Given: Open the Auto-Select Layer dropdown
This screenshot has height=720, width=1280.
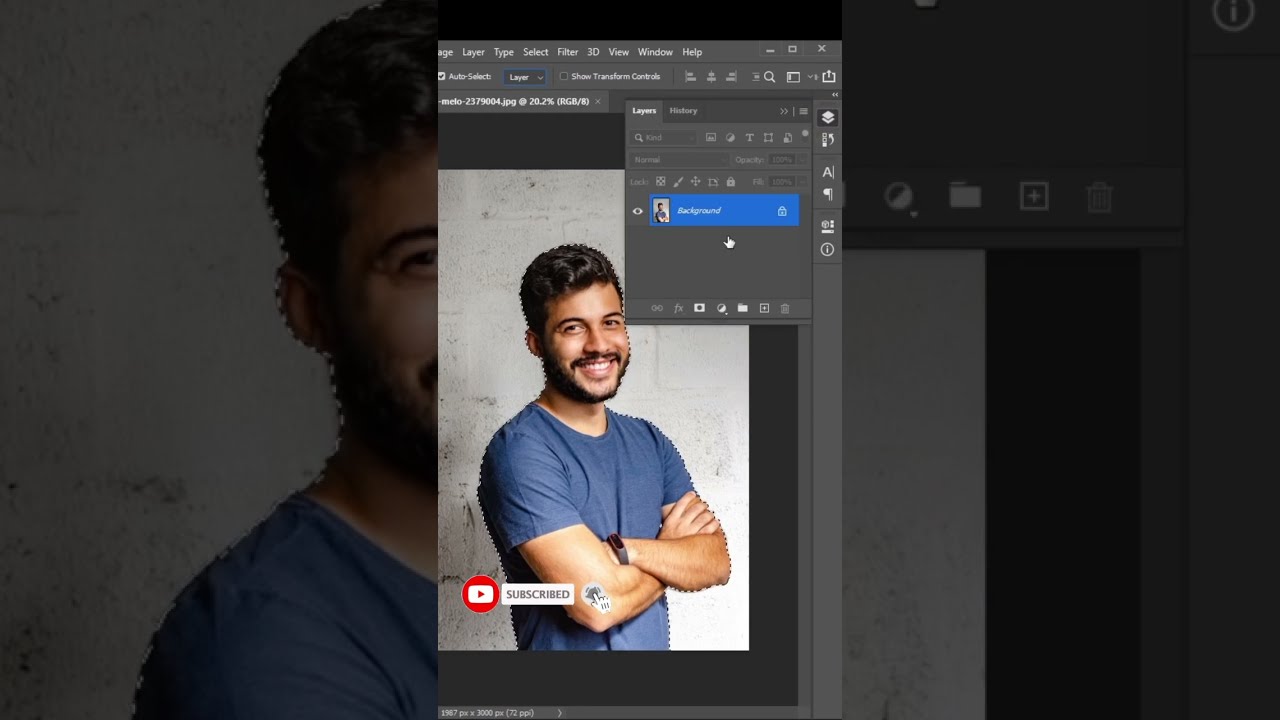Looking at the screenshot, I should tap(526, 77).
